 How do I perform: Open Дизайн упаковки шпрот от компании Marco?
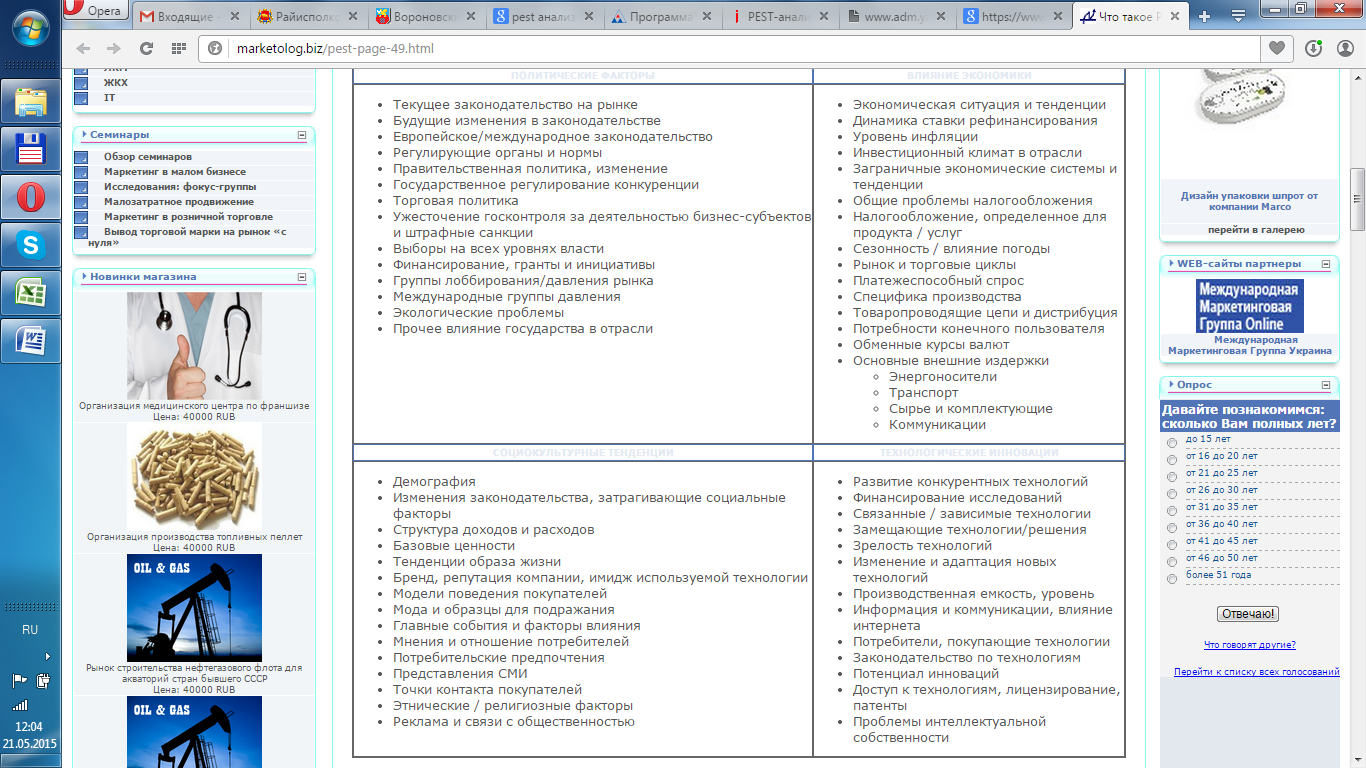[1250, 201]
